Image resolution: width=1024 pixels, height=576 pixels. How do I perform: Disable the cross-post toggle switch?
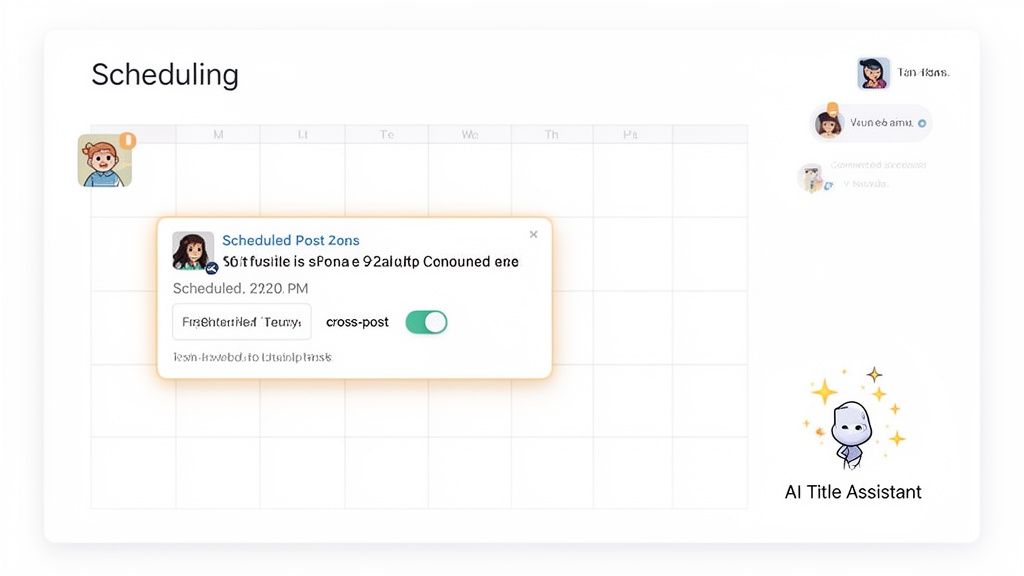point(426,322)
